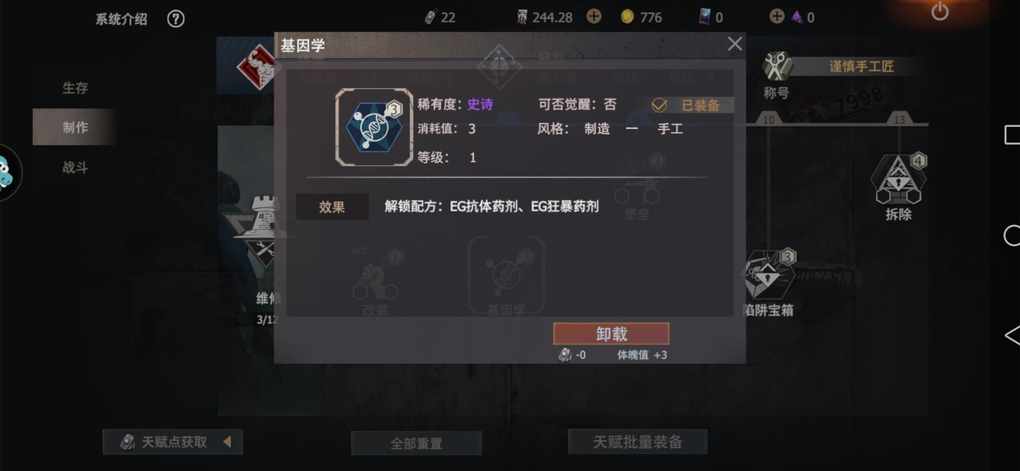This screenshot has width=1020, height=471.
Task: Close the 基因学 dialog
Action: tap(734, 44)
